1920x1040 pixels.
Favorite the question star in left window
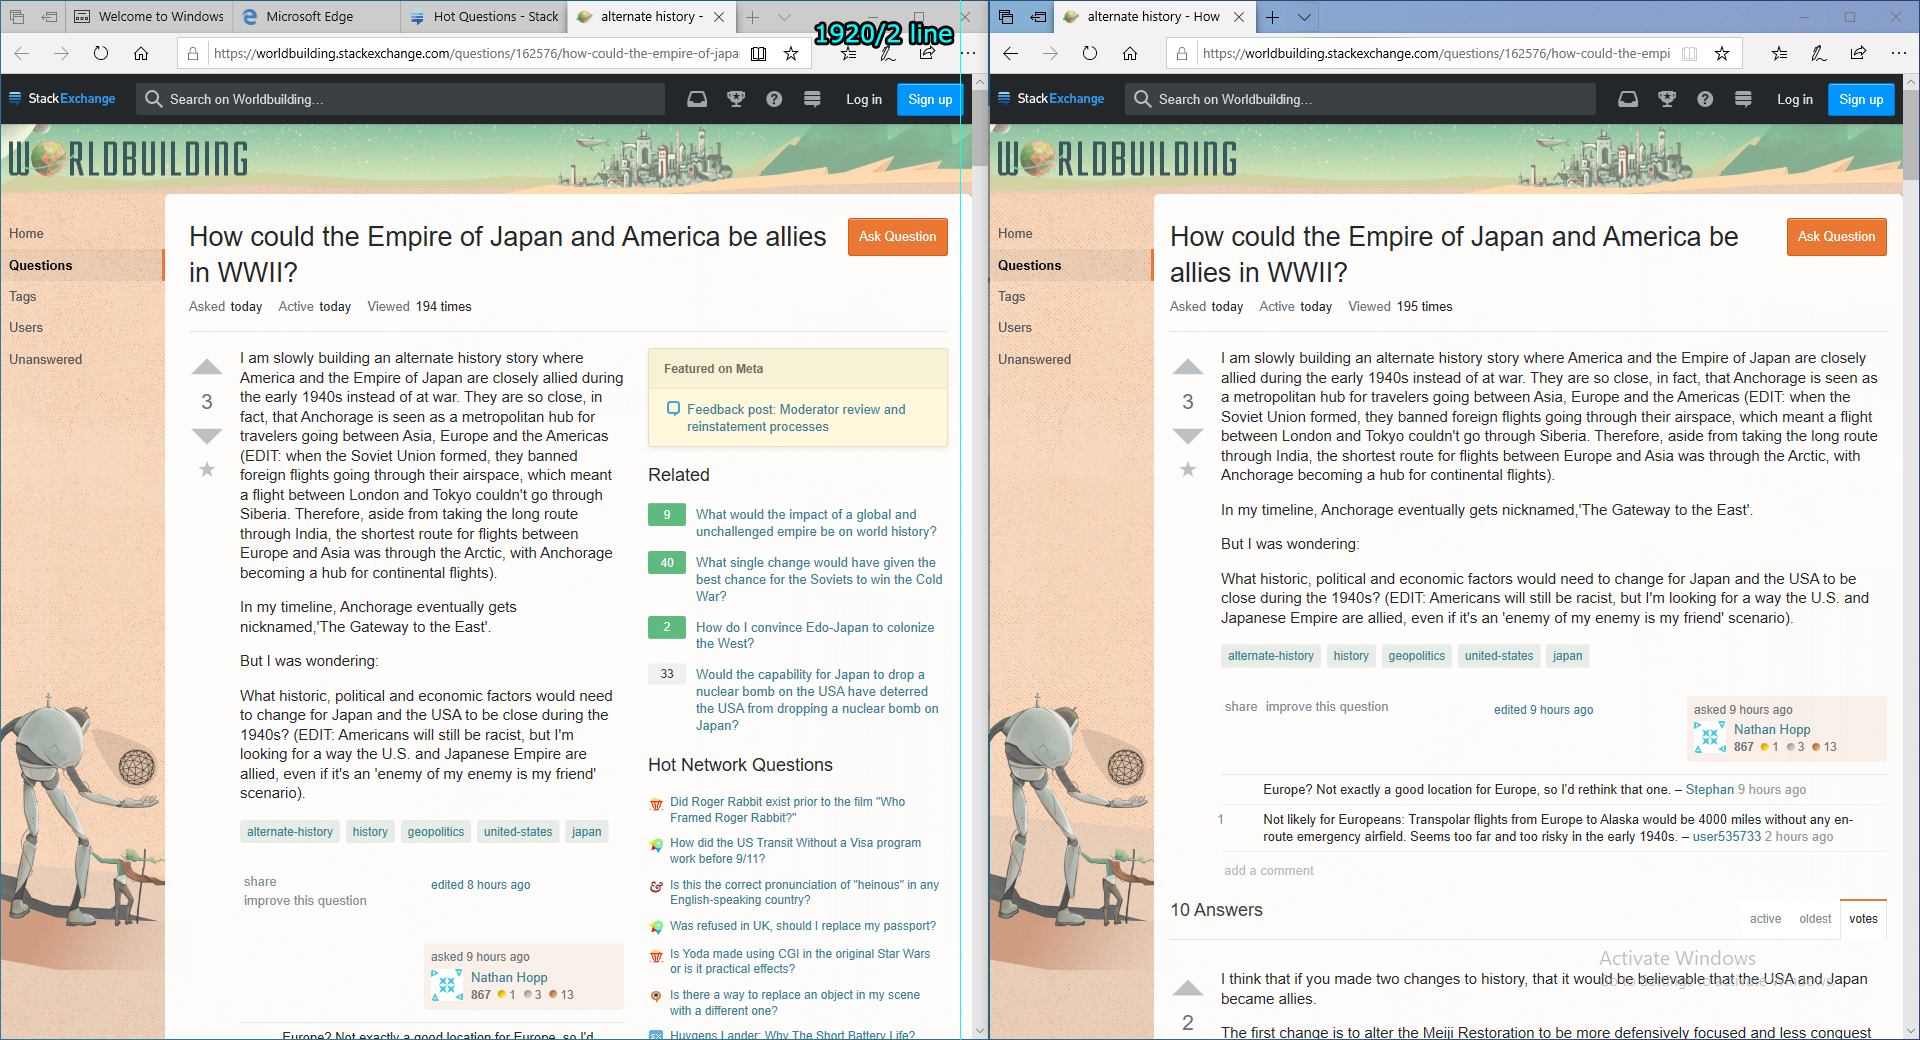click(207, 469)
